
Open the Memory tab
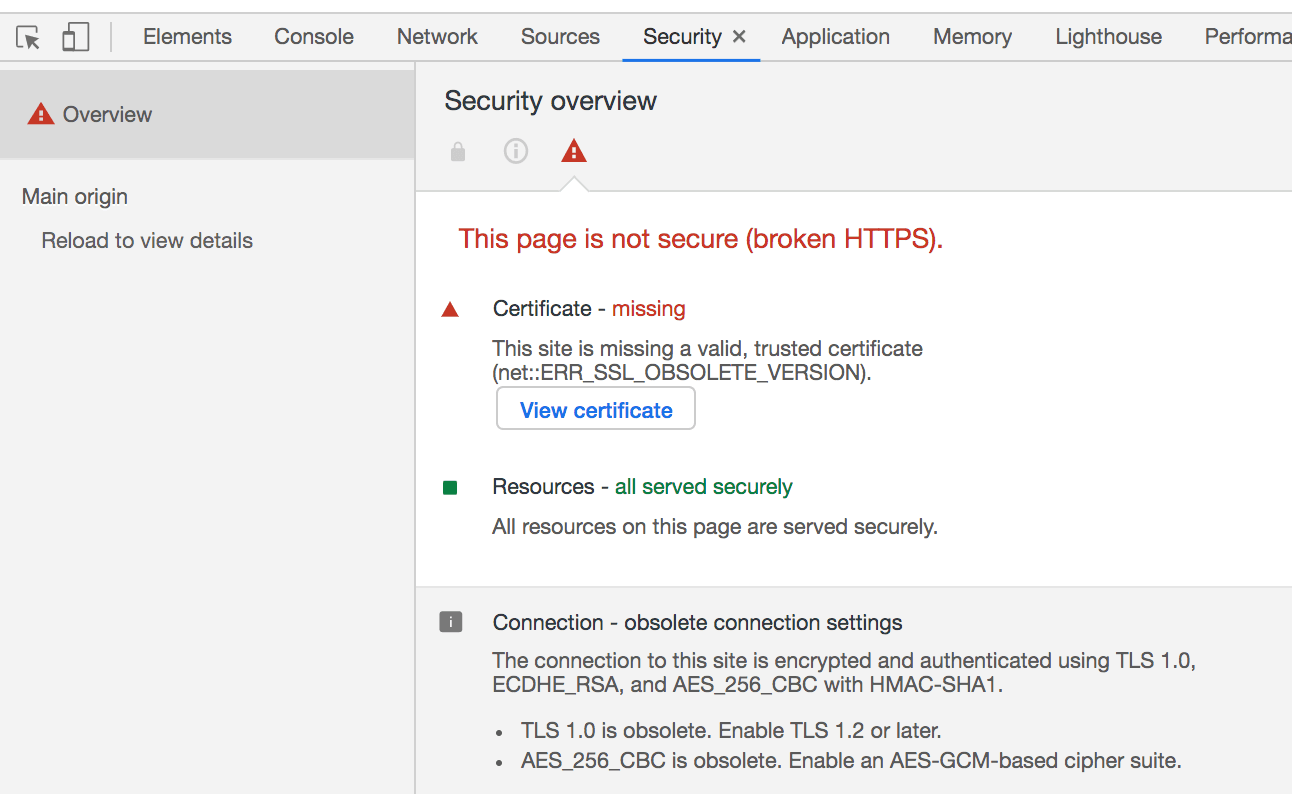(972, 37)
